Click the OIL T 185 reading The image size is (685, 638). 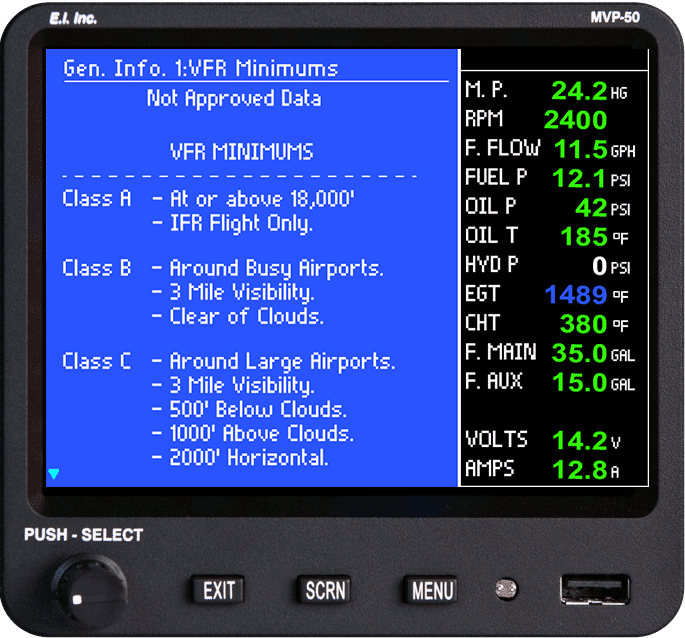547,236
